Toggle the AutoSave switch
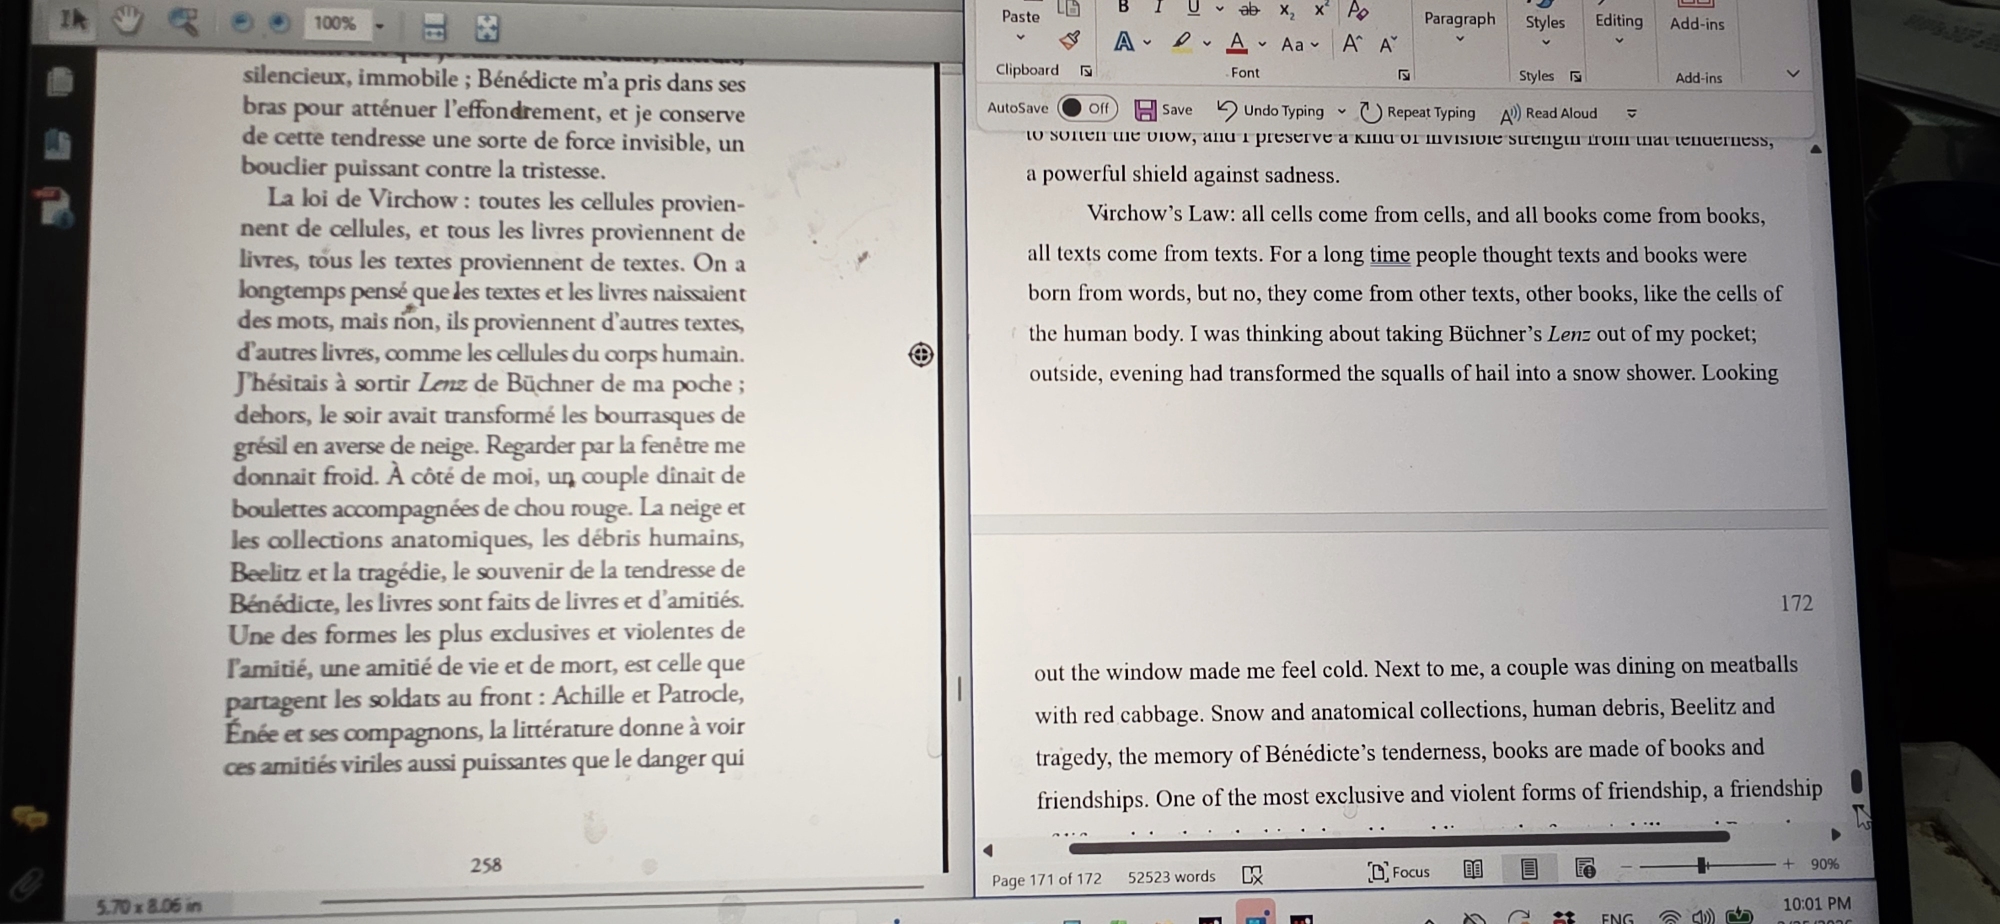Viewport: 2000px width, 924px height. tap(1087, 108)
